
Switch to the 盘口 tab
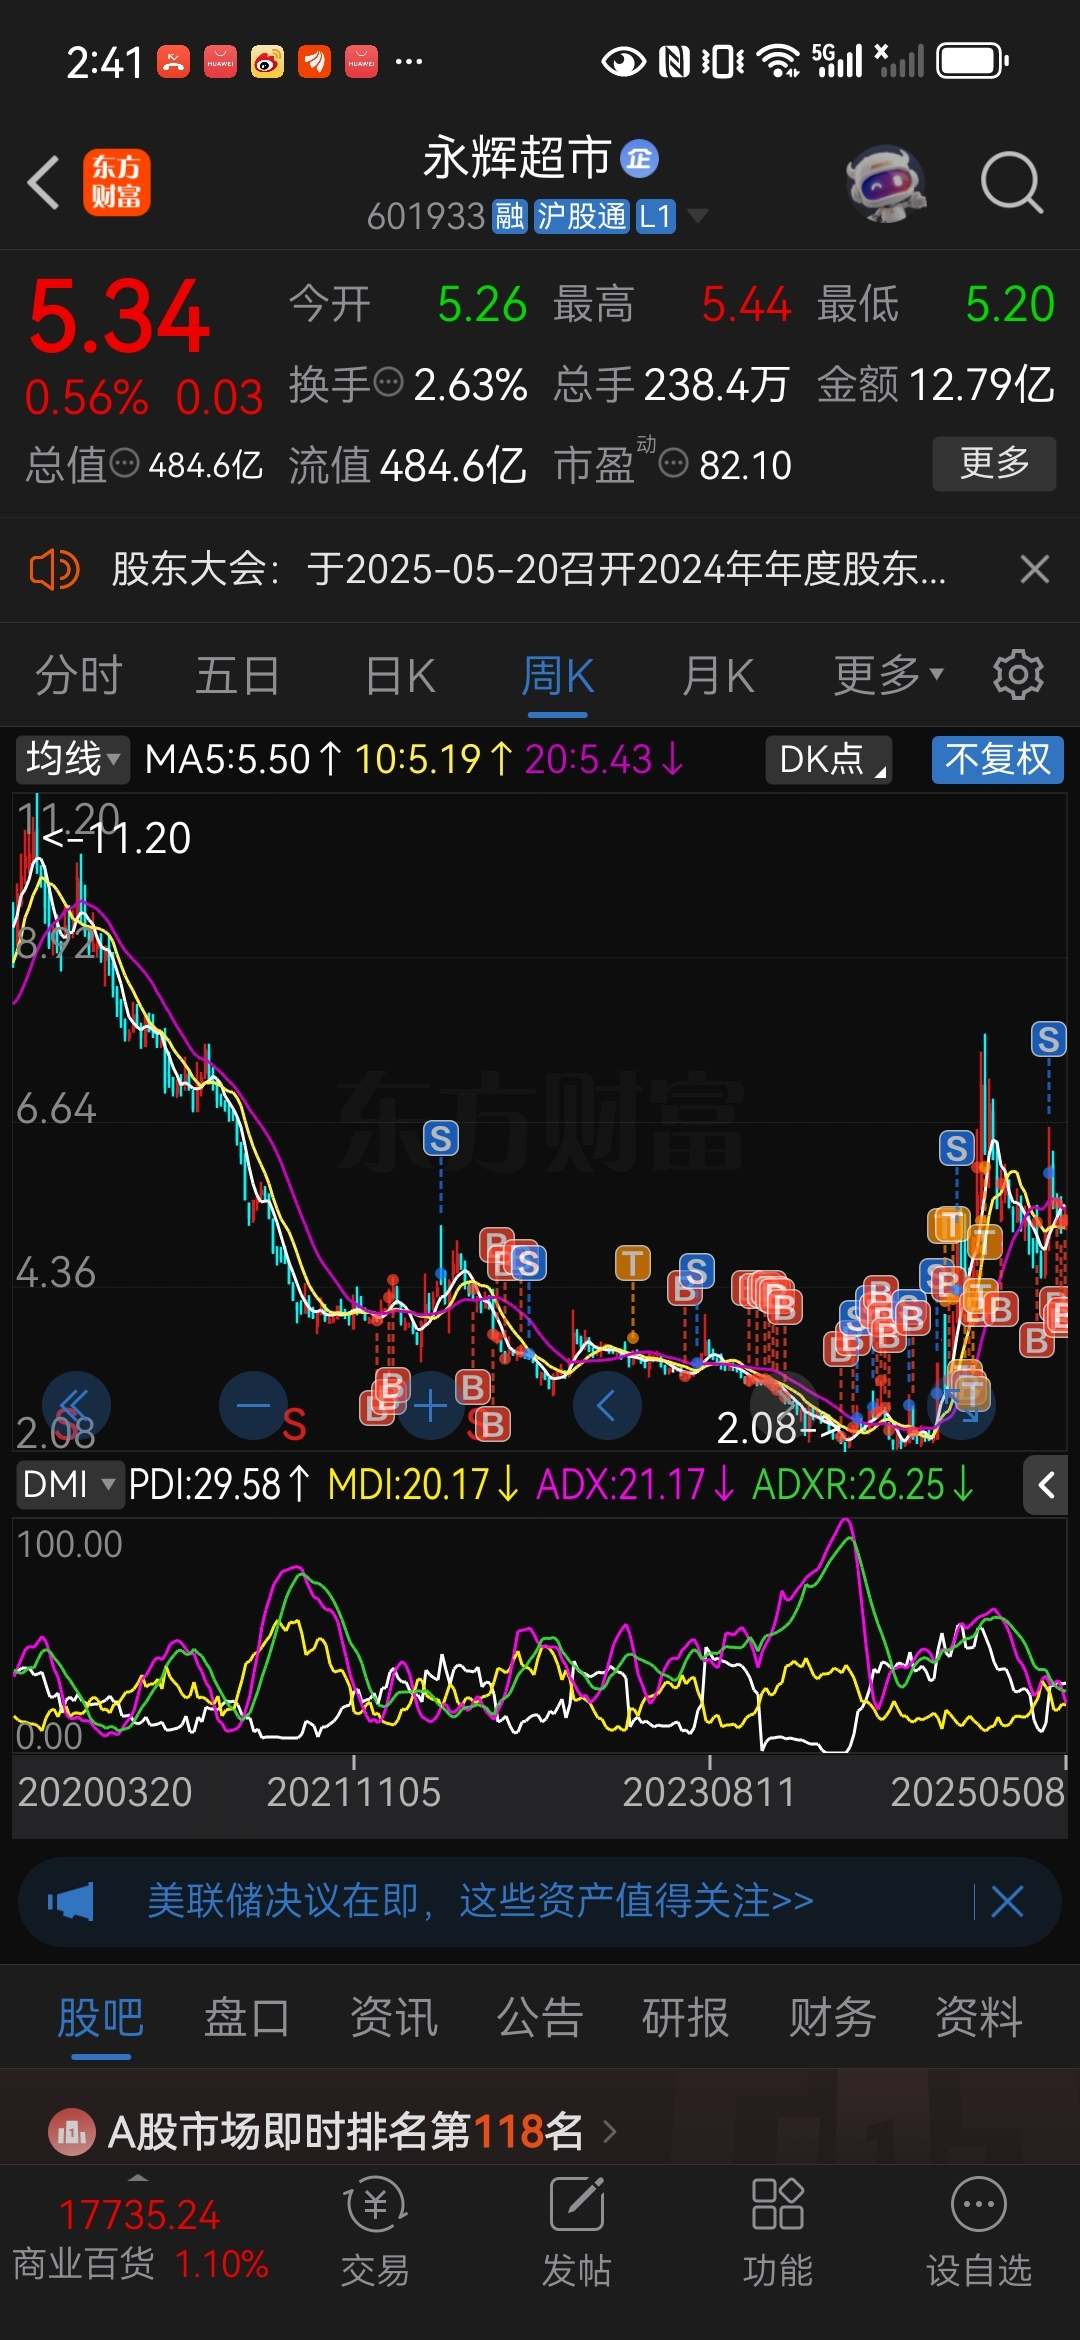coord(246,2017)
